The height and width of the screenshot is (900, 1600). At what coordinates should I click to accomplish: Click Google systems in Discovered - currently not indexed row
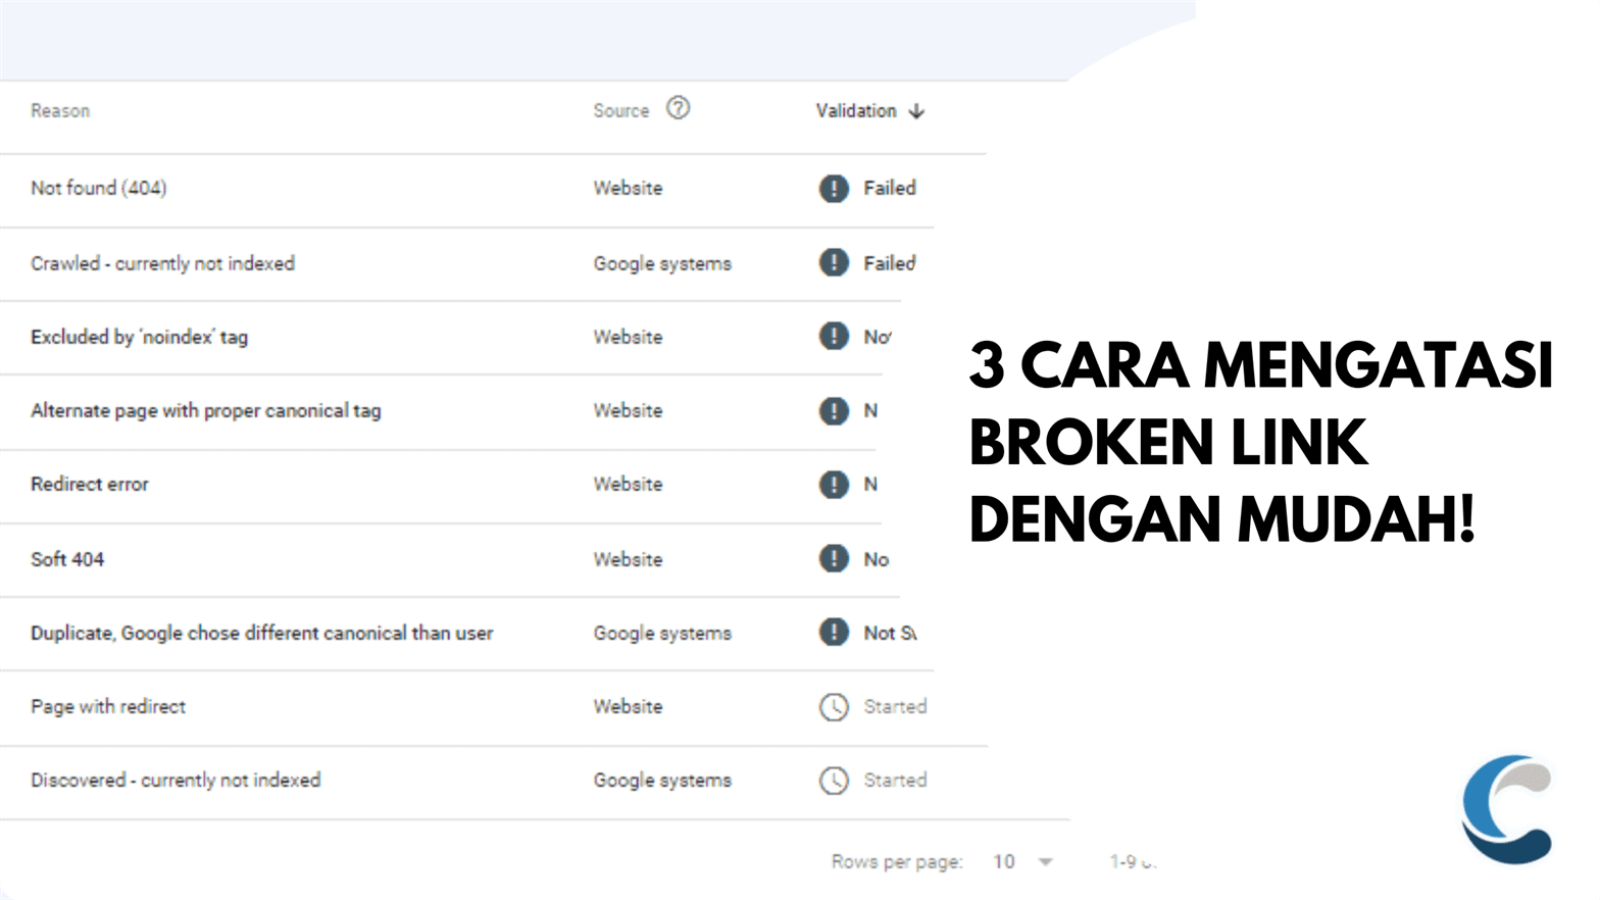click(662, 781)
